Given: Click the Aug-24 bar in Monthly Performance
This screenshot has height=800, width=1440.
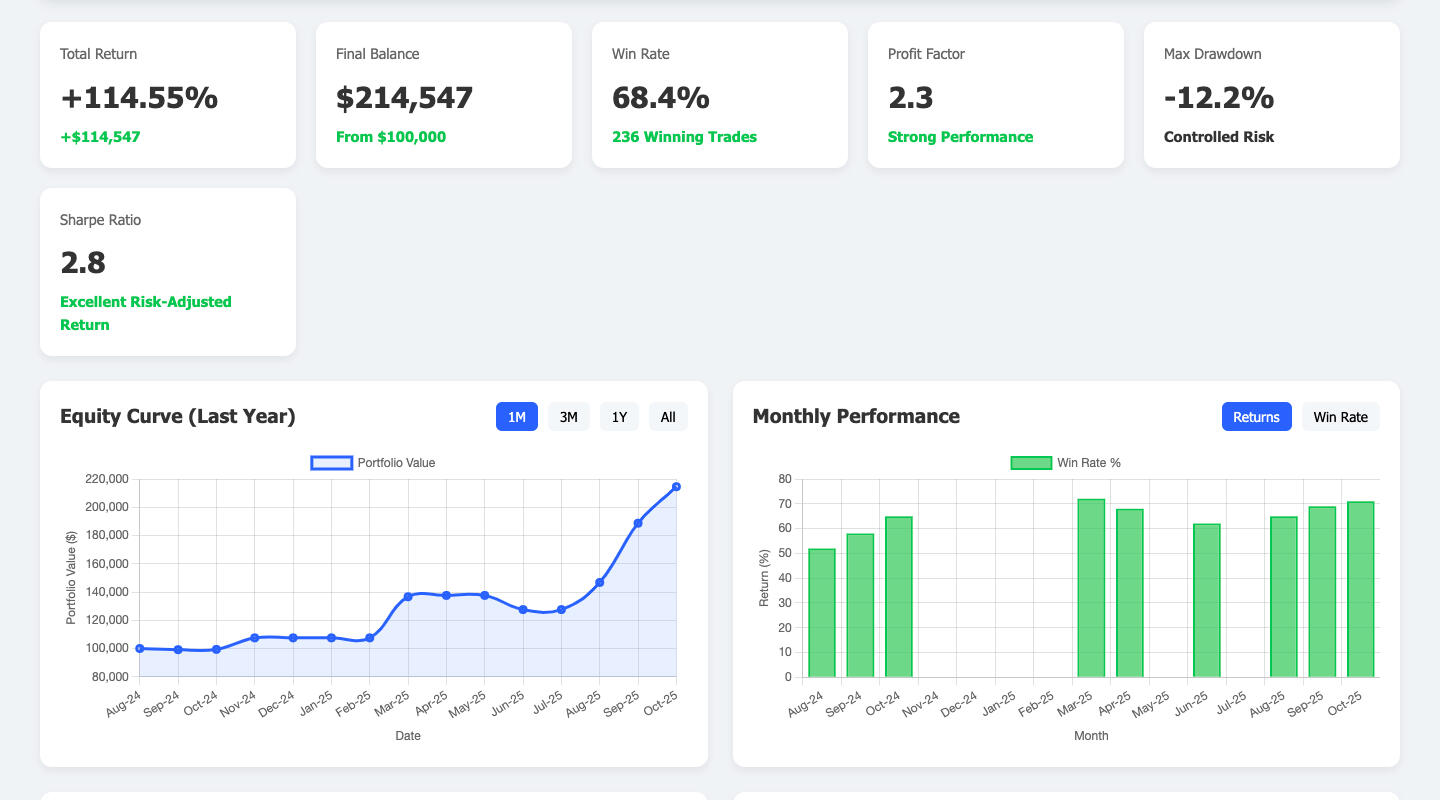Looking at the screenshot, I should point(822,613).
